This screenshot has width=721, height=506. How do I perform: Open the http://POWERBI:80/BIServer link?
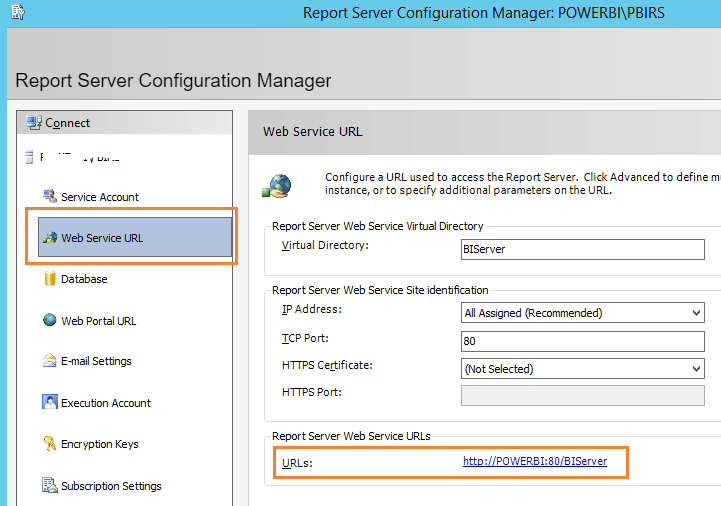(x=535, y=461)
